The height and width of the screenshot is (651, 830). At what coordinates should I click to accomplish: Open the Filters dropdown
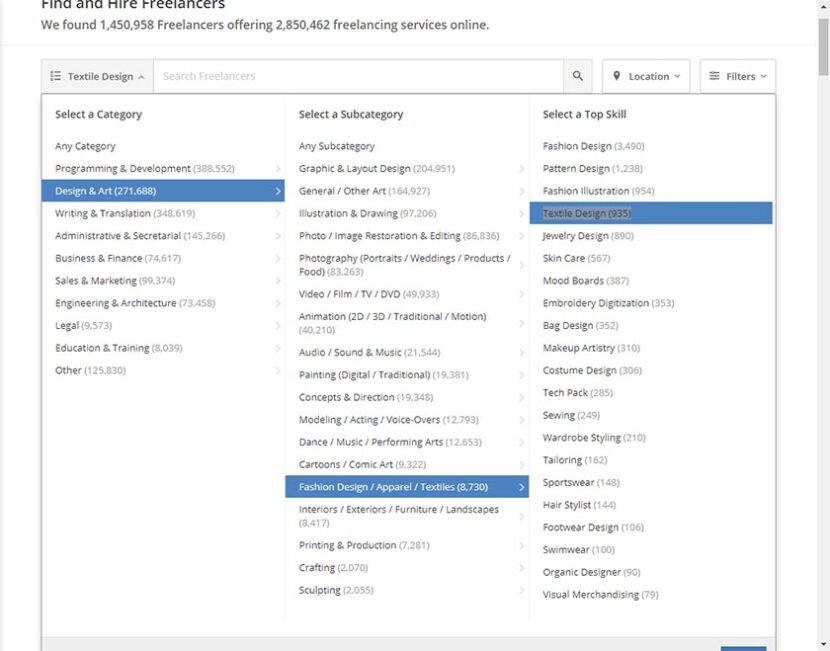(x=738, y=76)
